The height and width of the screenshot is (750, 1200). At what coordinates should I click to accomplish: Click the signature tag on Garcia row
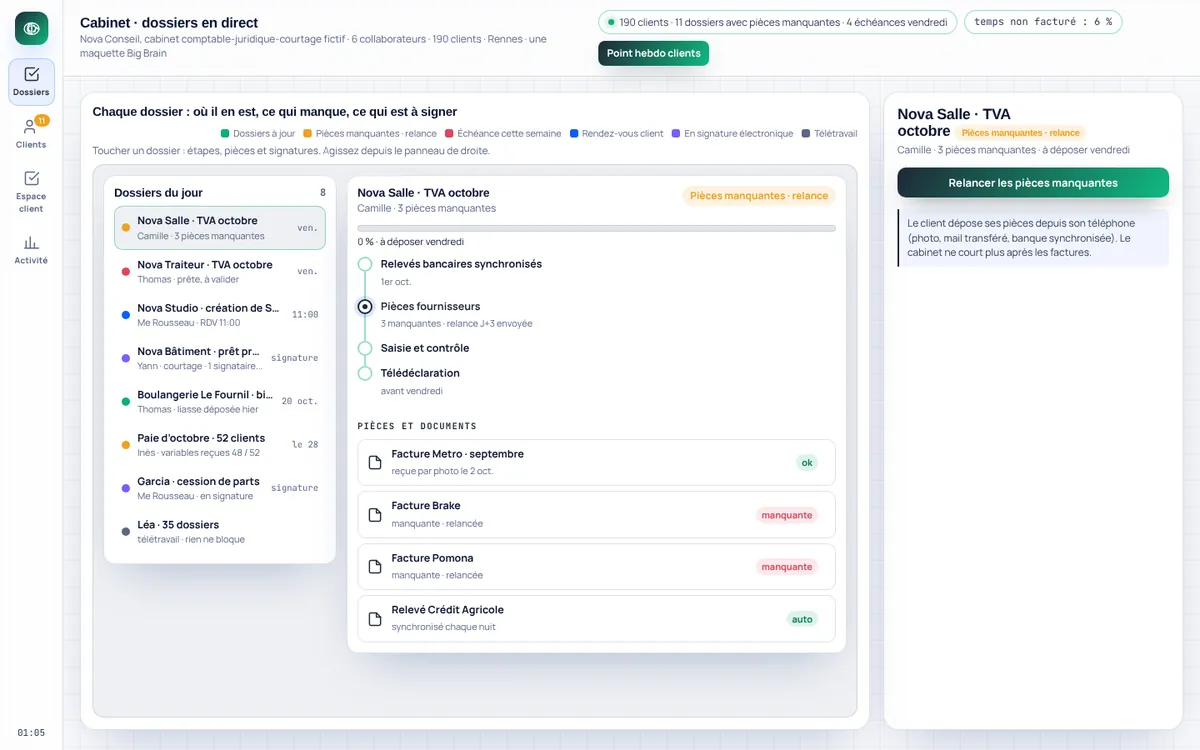click(x=295, y=488)
